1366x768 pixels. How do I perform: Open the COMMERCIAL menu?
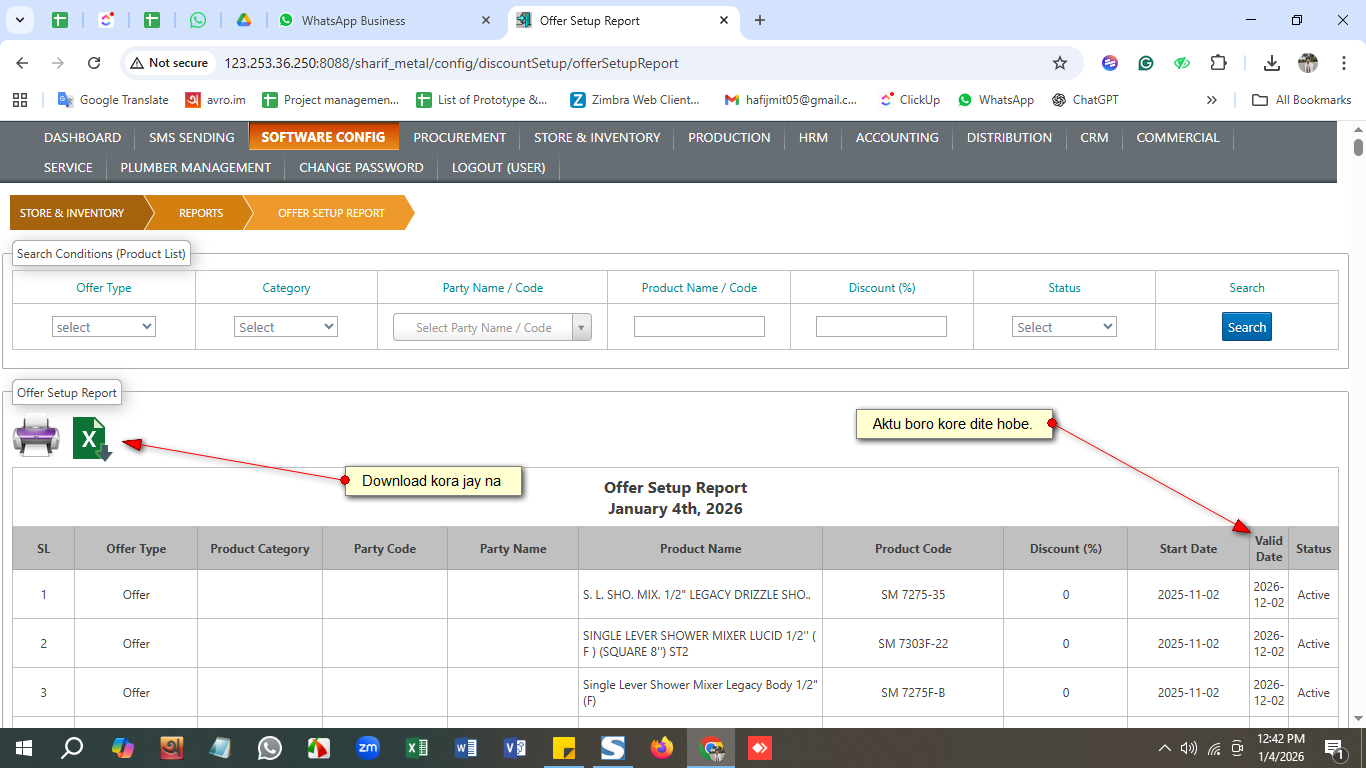pyautogui.click(x=1178, y=137)
